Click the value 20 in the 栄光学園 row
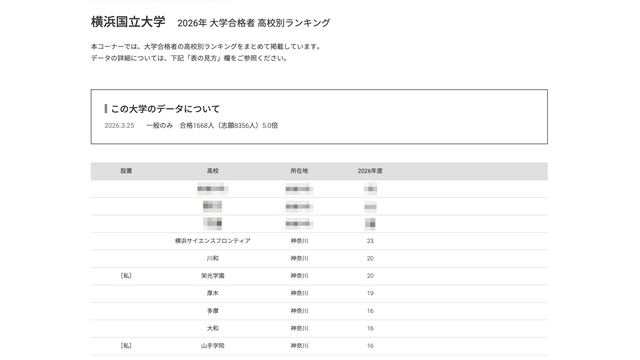 tap(370, 276)
